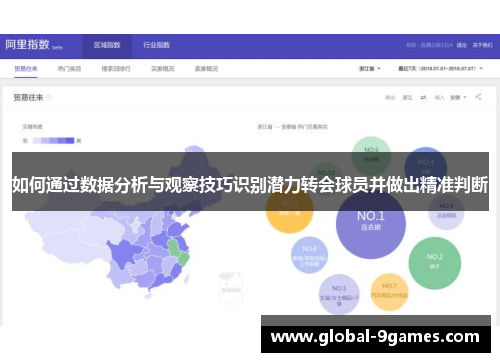Open the 最近7天 date range dropdown
The width and height of the screenshot is (500, 362).
440,69
